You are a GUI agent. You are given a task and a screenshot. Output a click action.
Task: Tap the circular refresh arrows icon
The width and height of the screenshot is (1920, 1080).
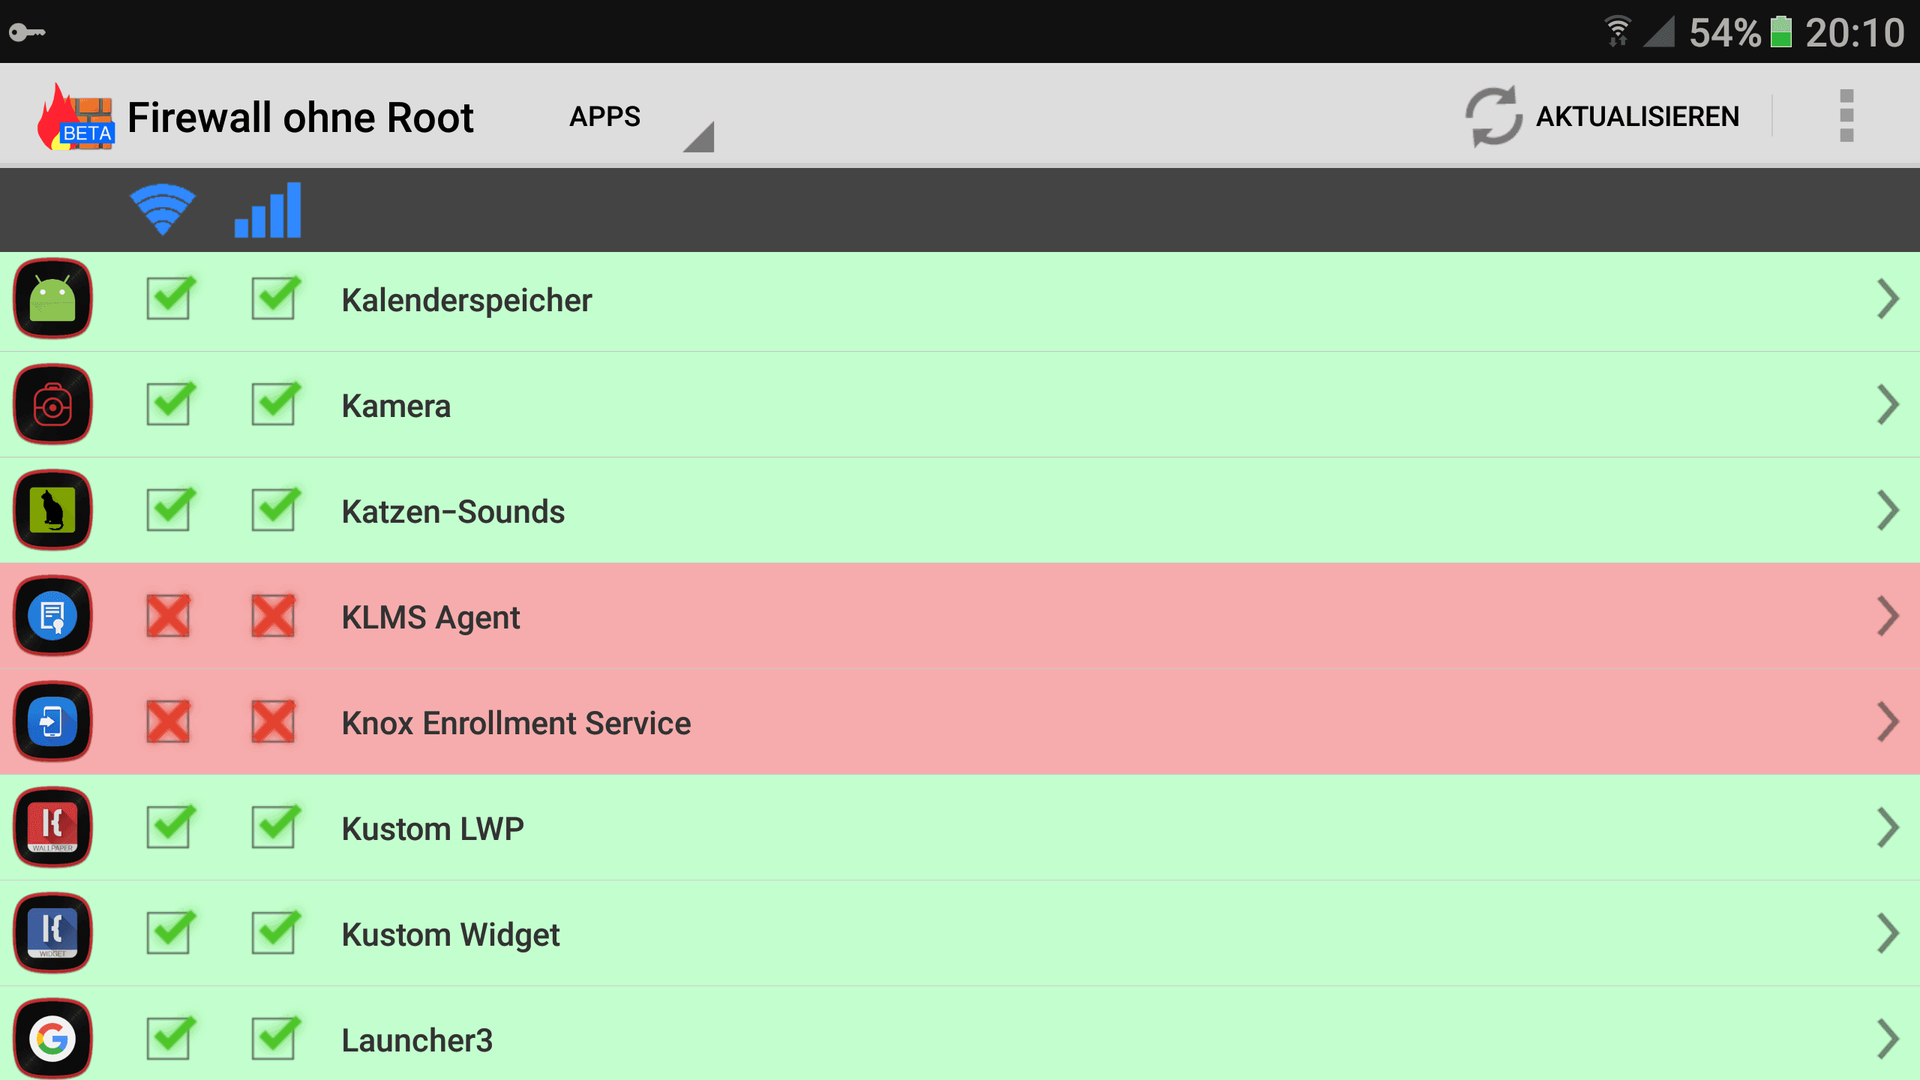pyautogui.click(x=1493, y=116)
